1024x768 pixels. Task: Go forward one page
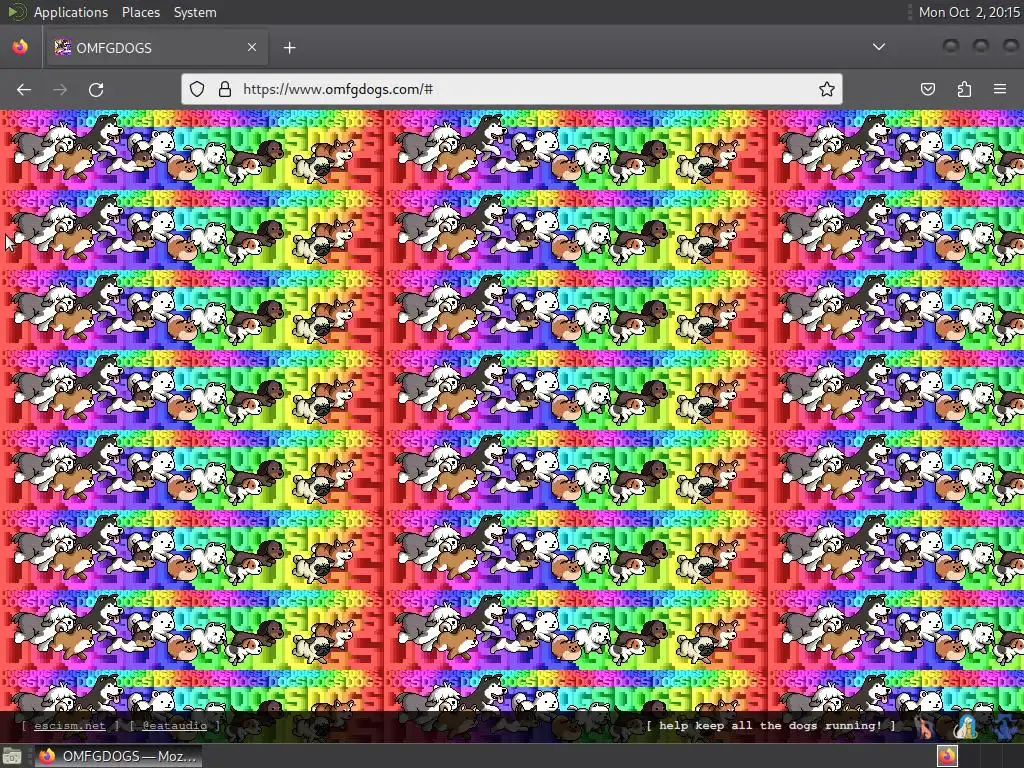[x=60, y=89]
